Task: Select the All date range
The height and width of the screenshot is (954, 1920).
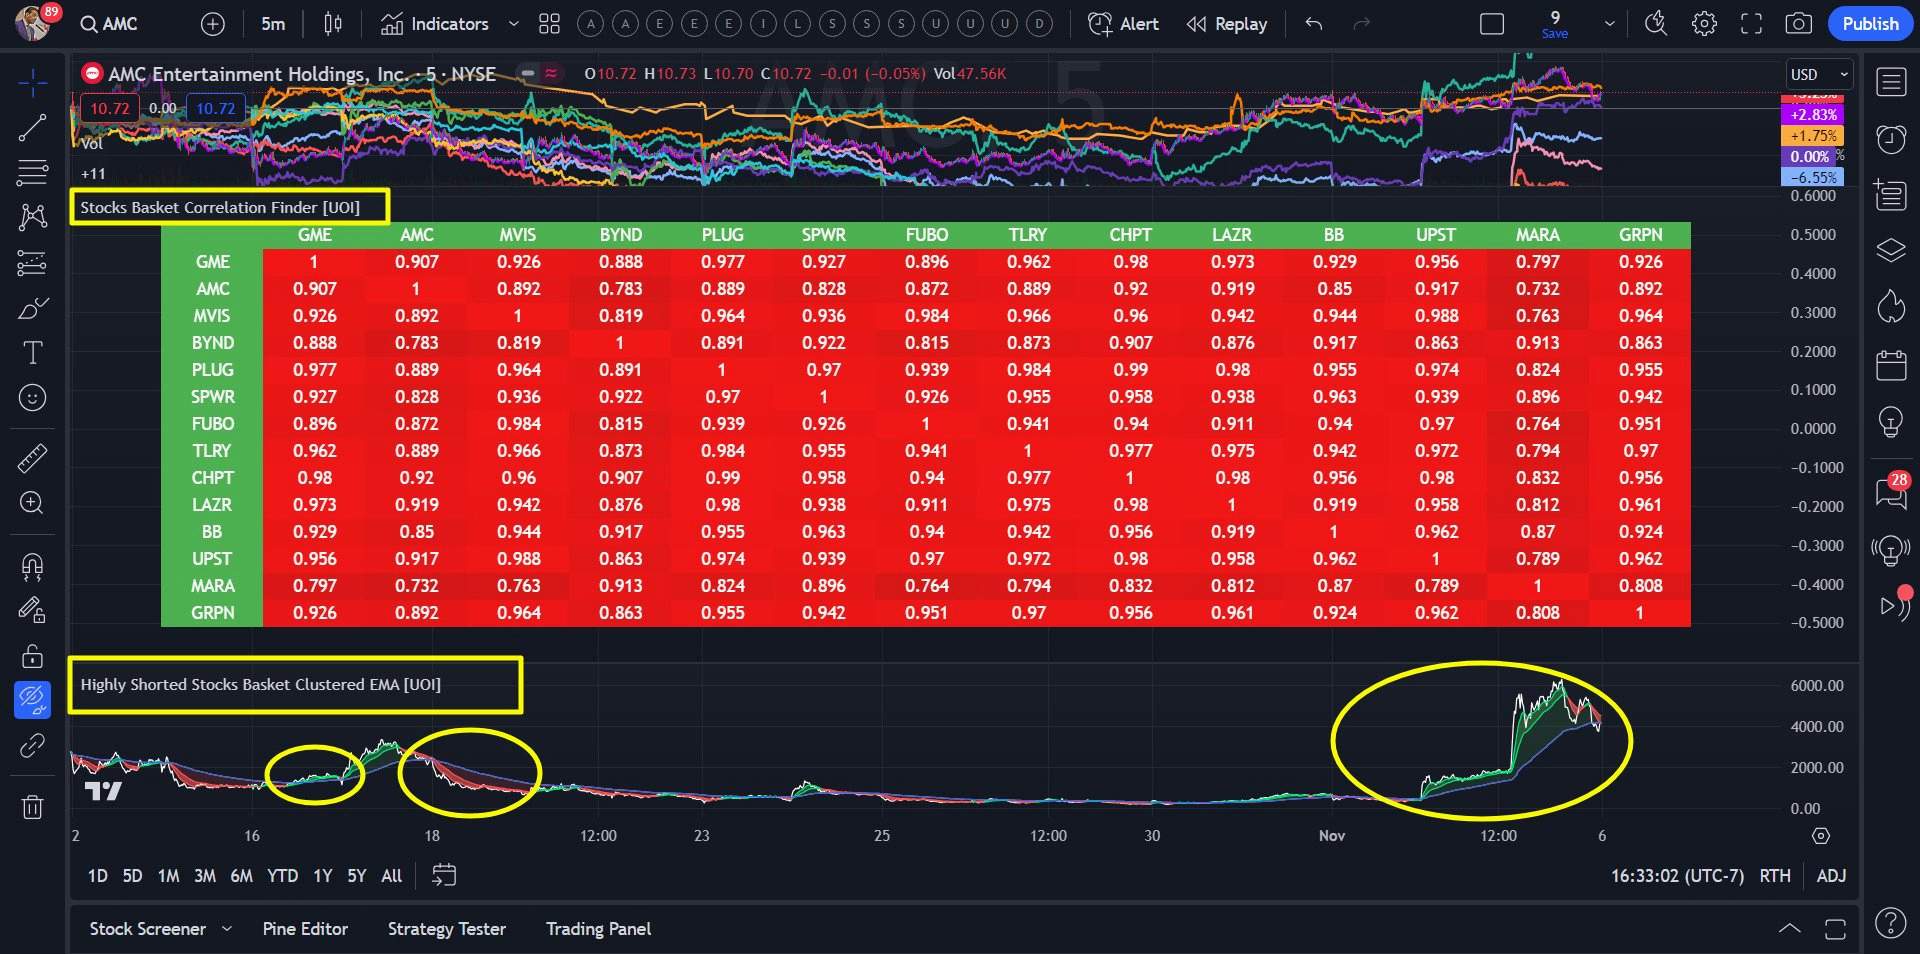Action: (391, 876)
